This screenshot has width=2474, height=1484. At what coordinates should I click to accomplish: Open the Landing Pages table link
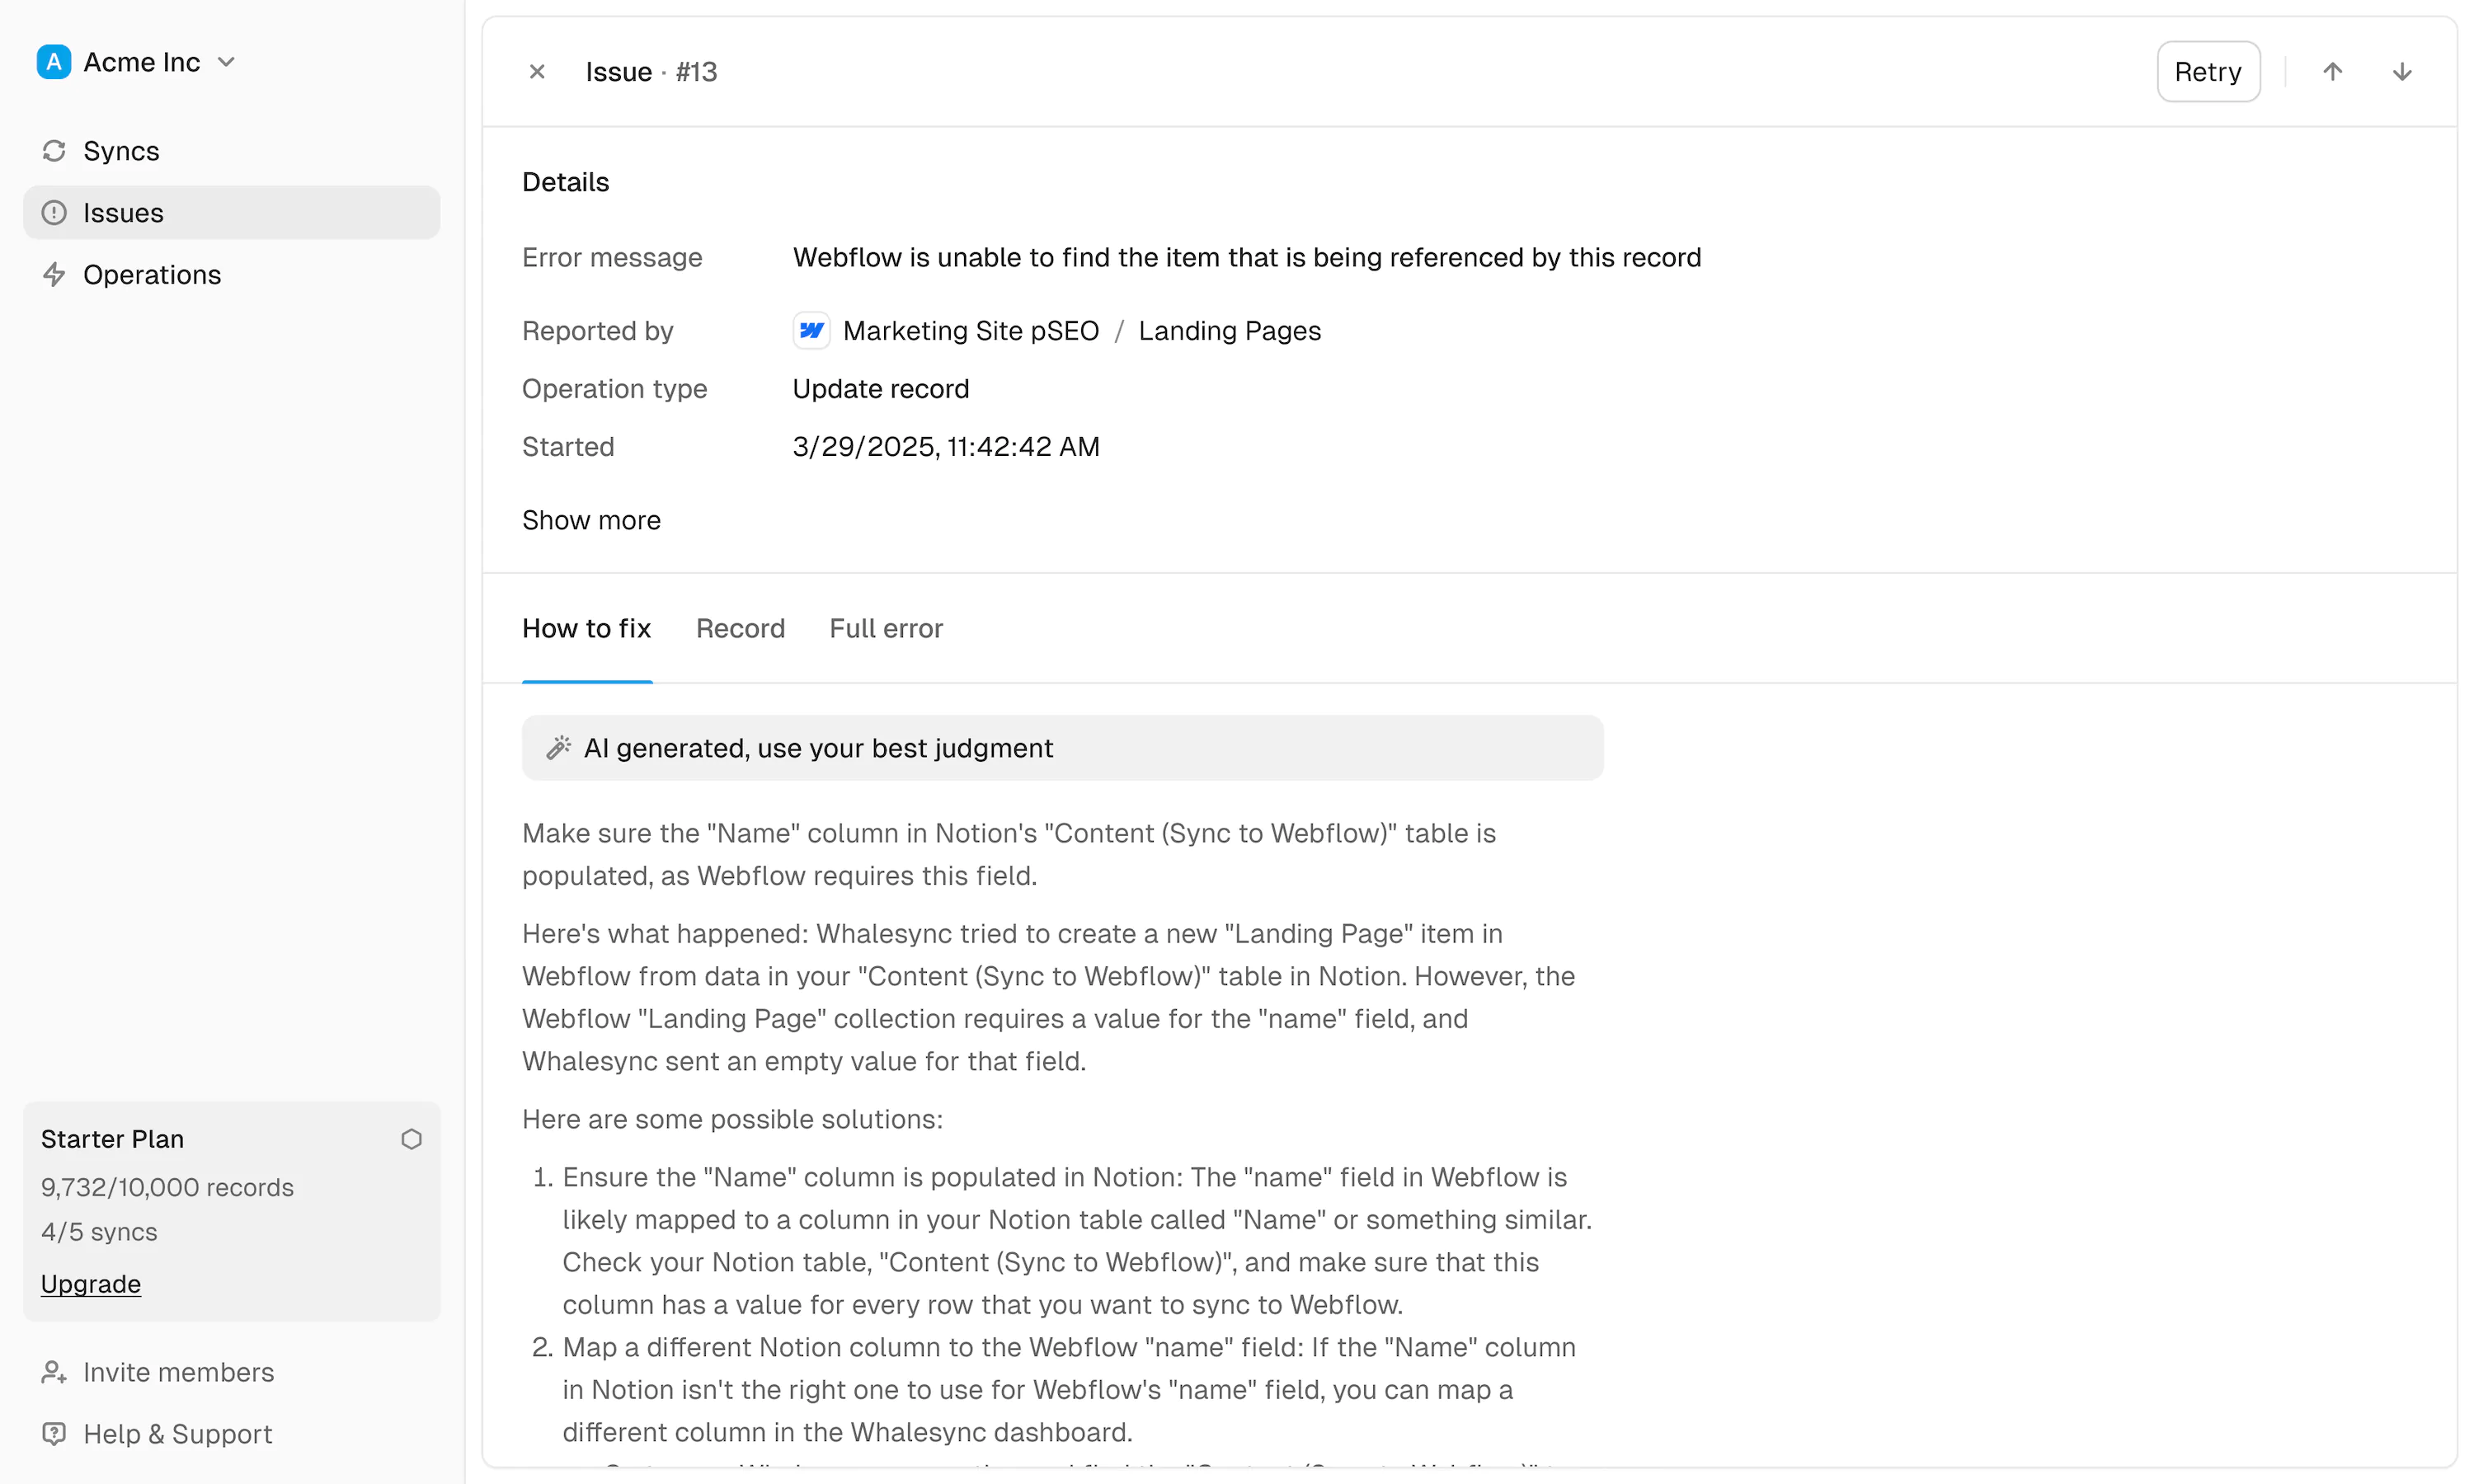(1230, 331)
